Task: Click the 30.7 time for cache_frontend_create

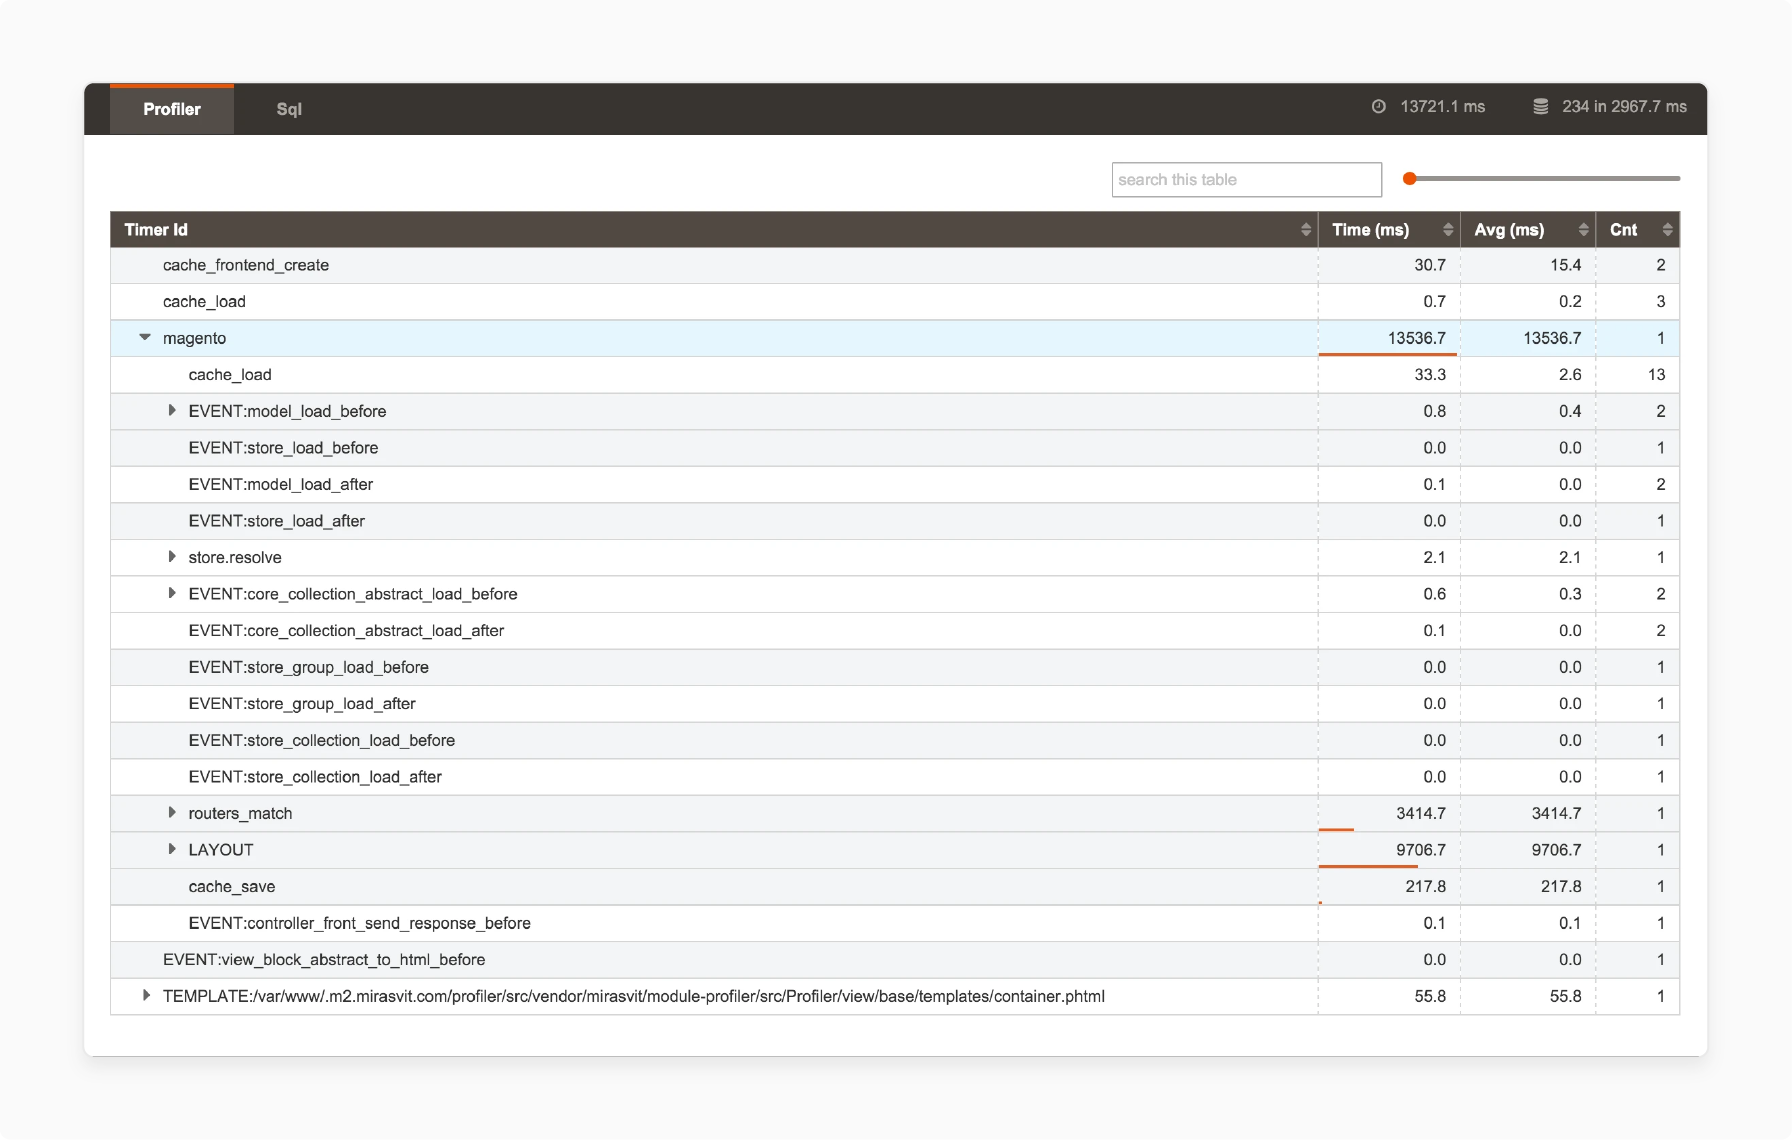Action: [1430, 265]
